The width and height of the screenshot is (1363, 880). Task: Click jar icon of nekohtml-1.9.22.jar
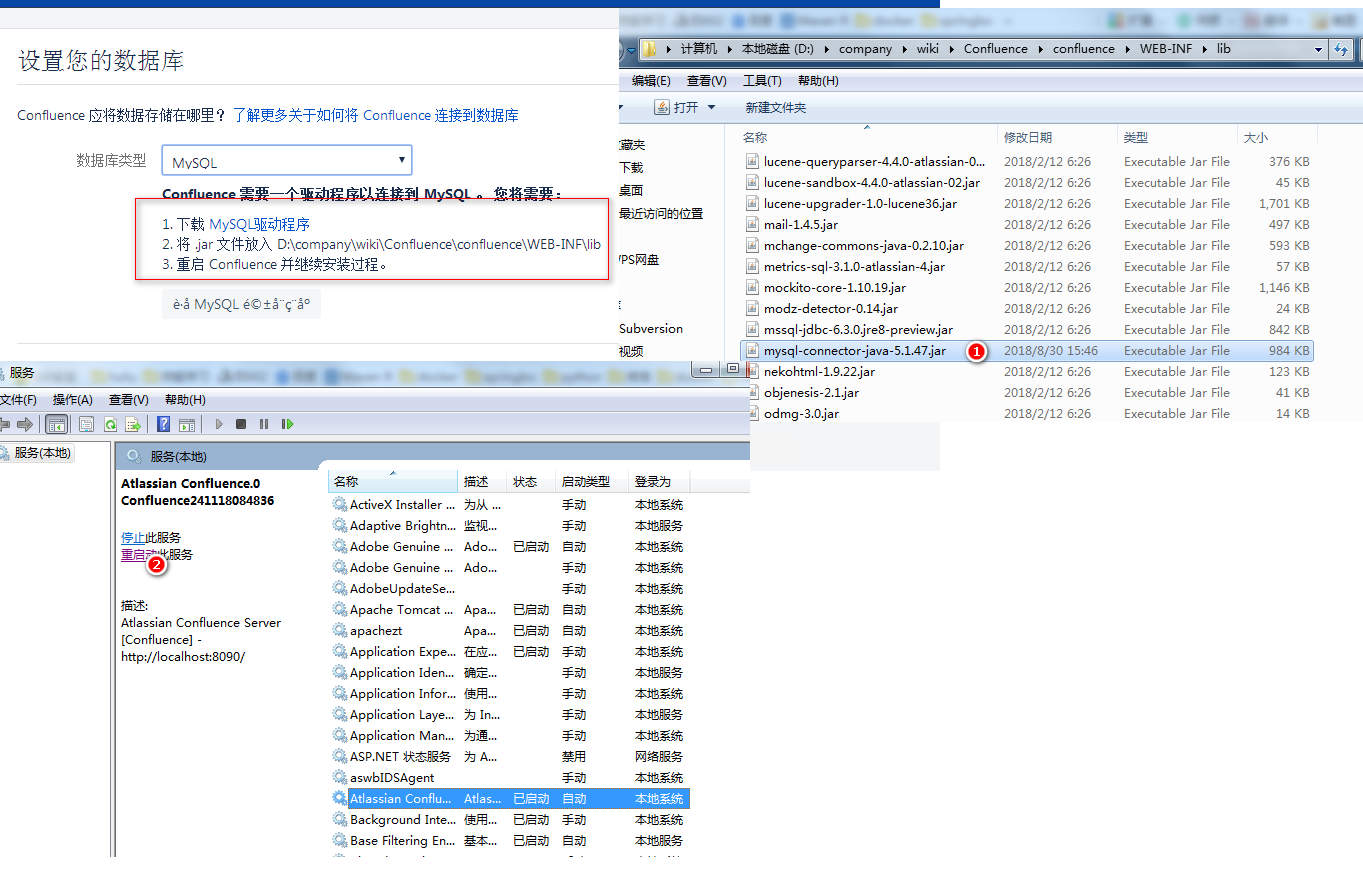pyautogui.click(x=752, y=372)
